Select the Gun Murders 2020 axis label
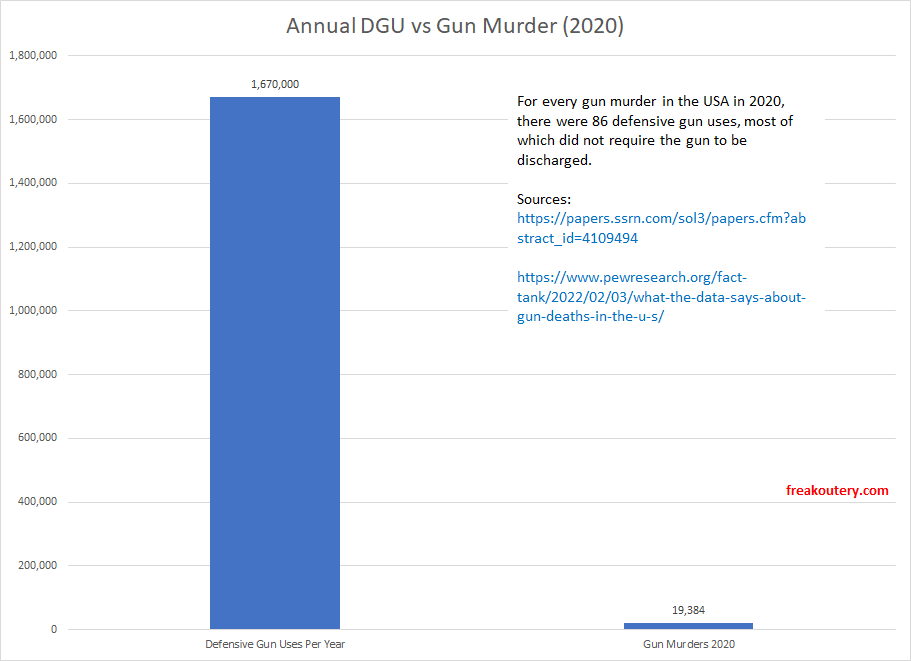The image size is (911, 661). click(688, 644)
